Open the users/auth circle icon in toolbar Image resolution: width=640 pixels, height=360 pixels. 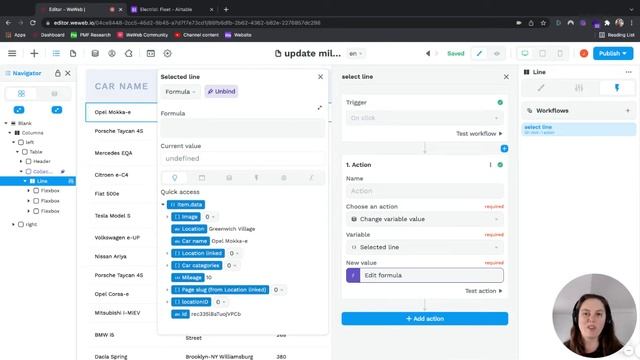point(112,53)
